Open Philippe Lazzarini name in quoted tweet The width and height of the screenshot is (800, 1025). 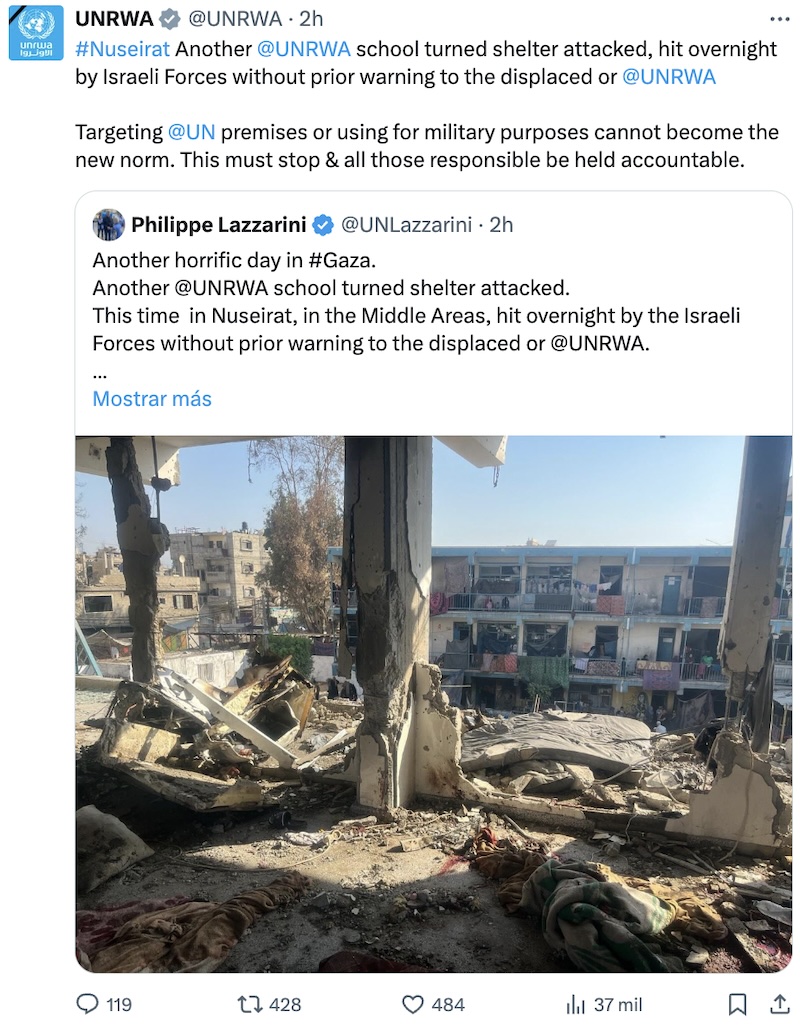pos(219,225)
